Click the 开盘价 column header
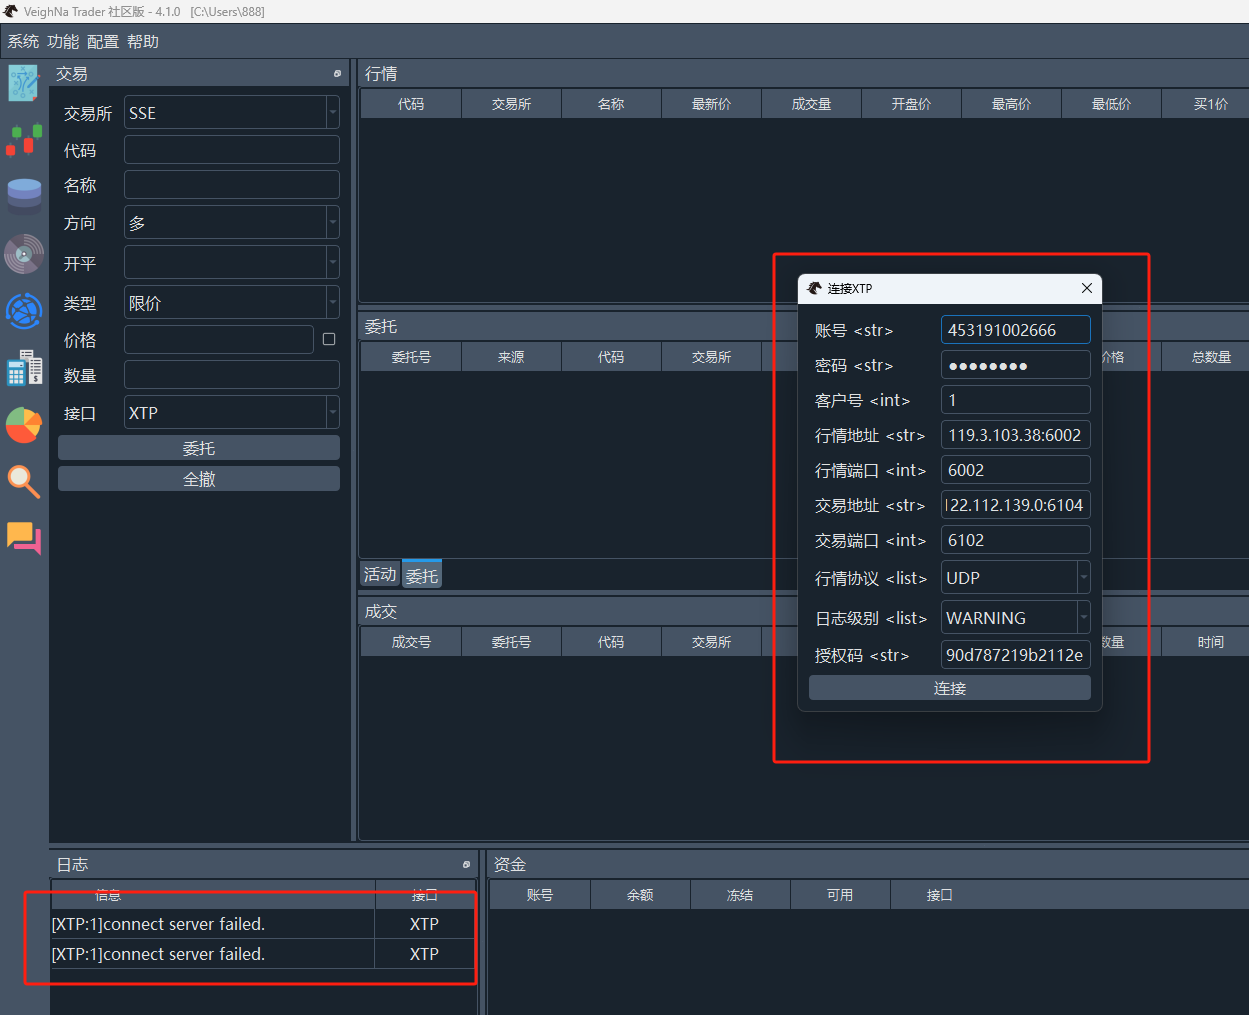This screenshot has height=1015, width=1249. (x=911, y=104)
